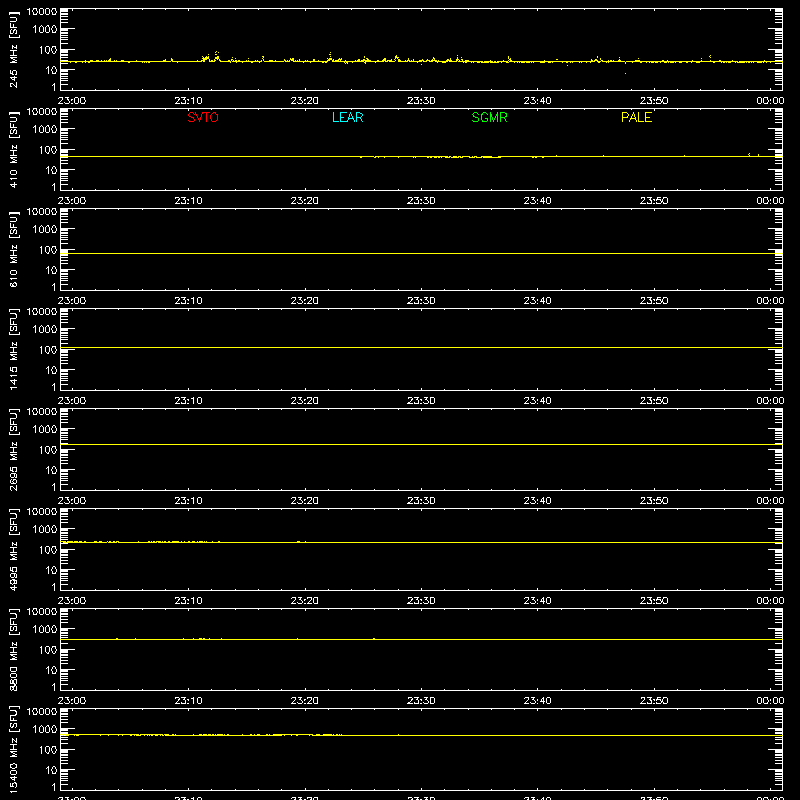This screenshot has height=800, width=800.
Task: Click 23:30 time label below 245 MHz plot
Action: pos(421,101)
